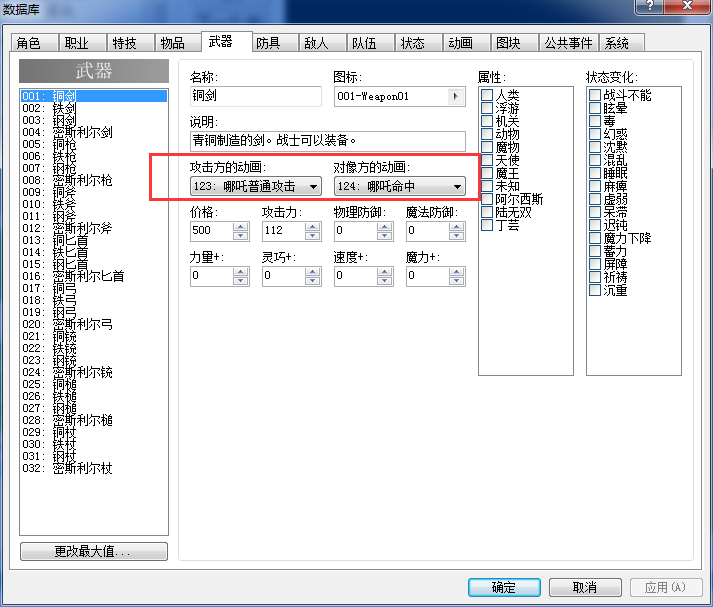713x607 pixels.
Task: Open the 特技 tab
Action: [131, 43]
